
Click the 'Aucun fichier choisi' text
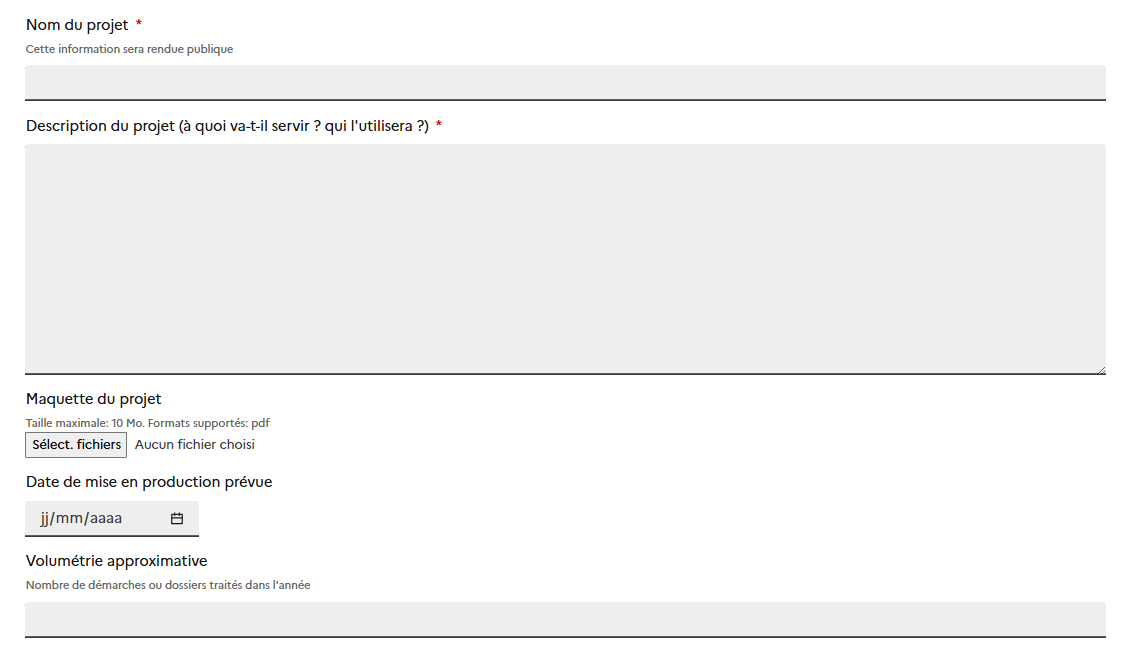tap(194, 444)
